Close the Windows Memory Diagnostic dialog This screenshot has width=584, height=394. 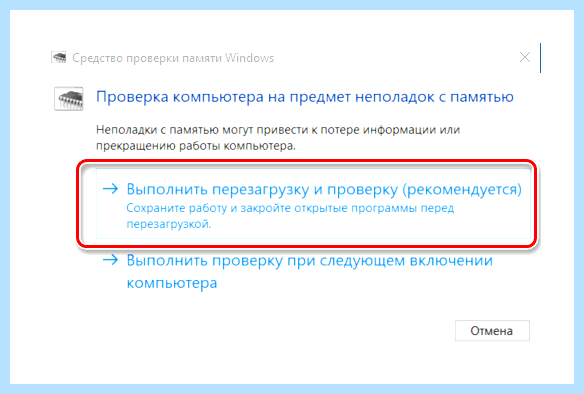coord(525,57)
